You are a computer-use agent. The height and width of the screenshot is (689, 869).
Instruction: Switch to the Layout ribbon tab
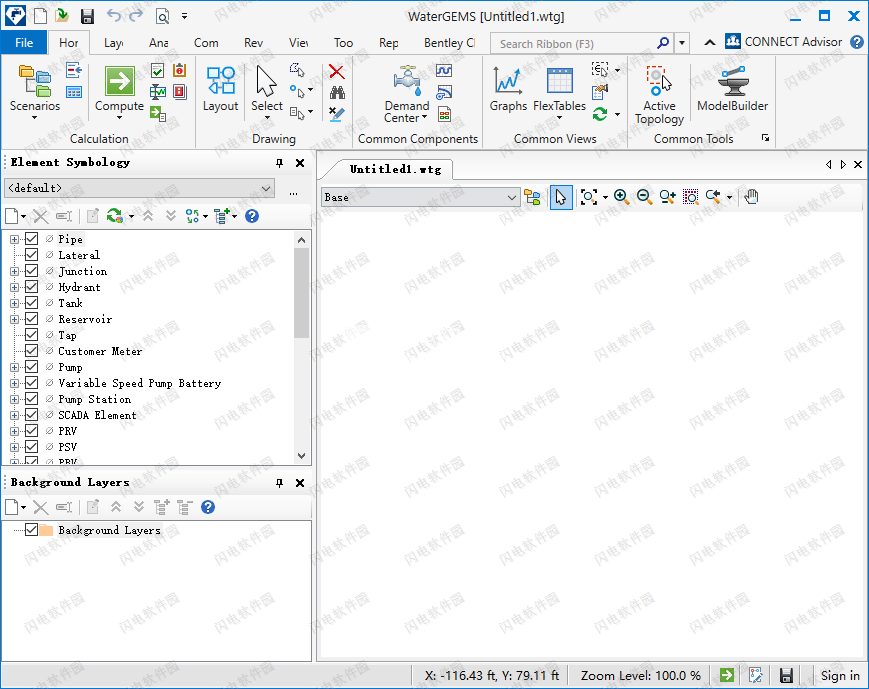[114, 43]
